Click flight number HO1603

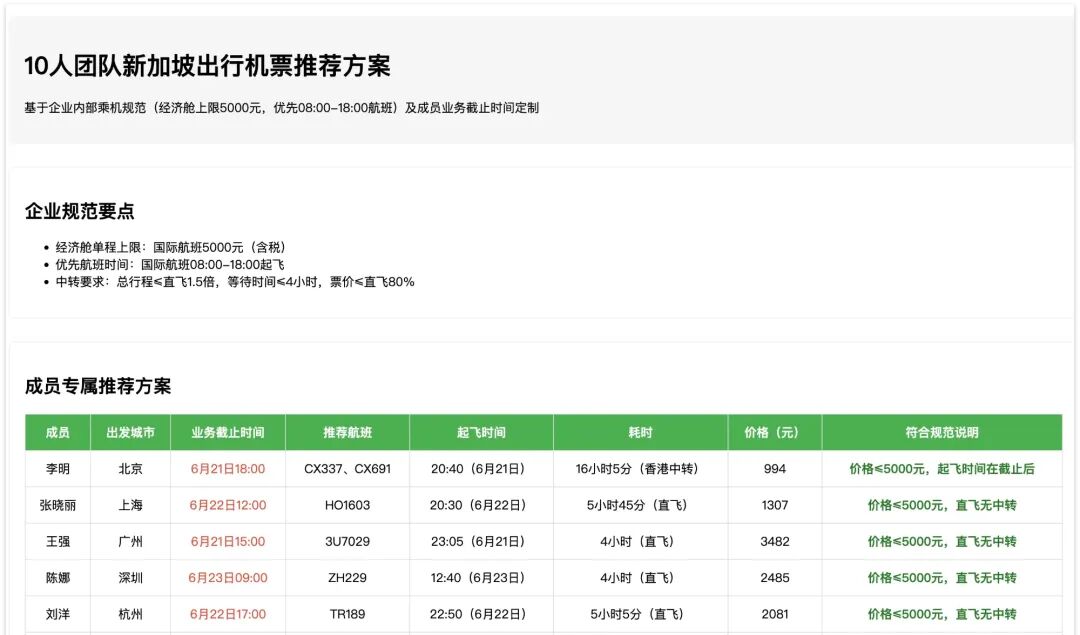347,506
